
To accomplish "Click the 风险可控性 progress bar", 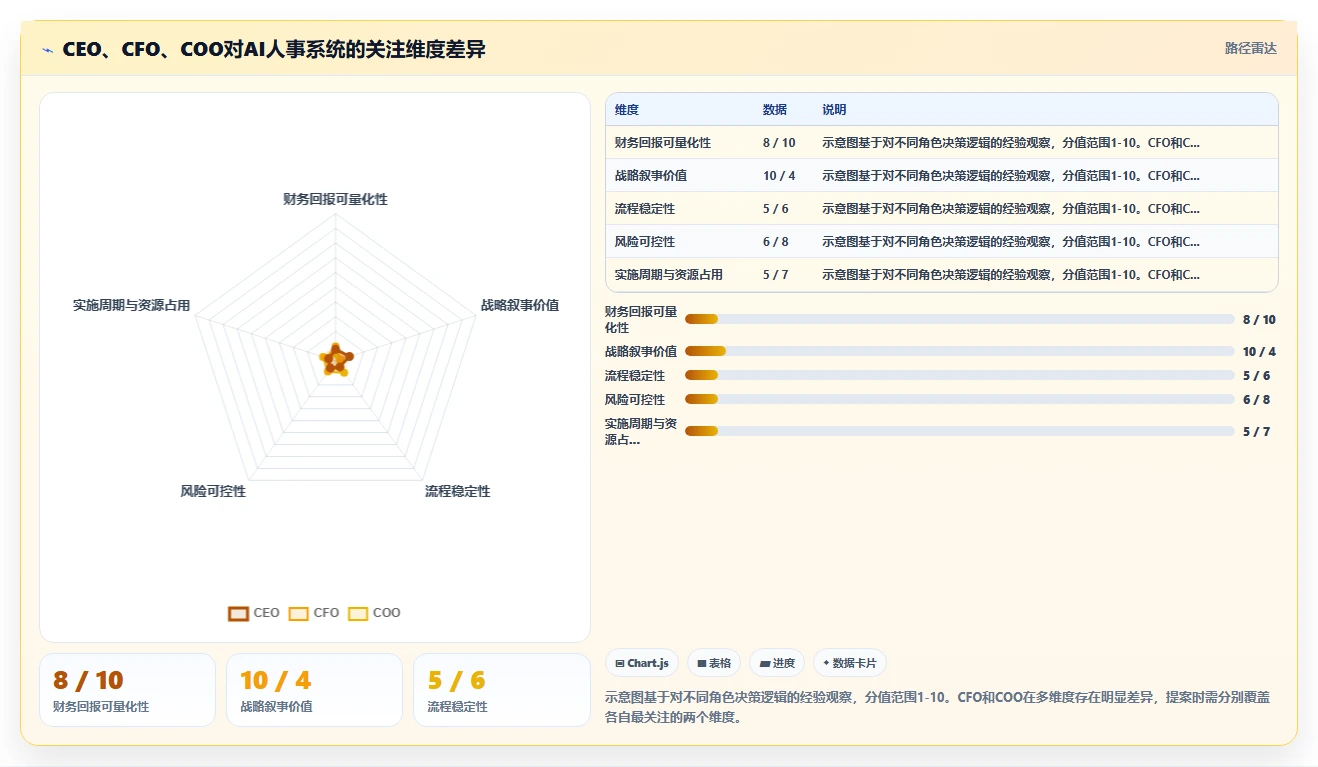I will pyautogui.click(x=960, y=399).
